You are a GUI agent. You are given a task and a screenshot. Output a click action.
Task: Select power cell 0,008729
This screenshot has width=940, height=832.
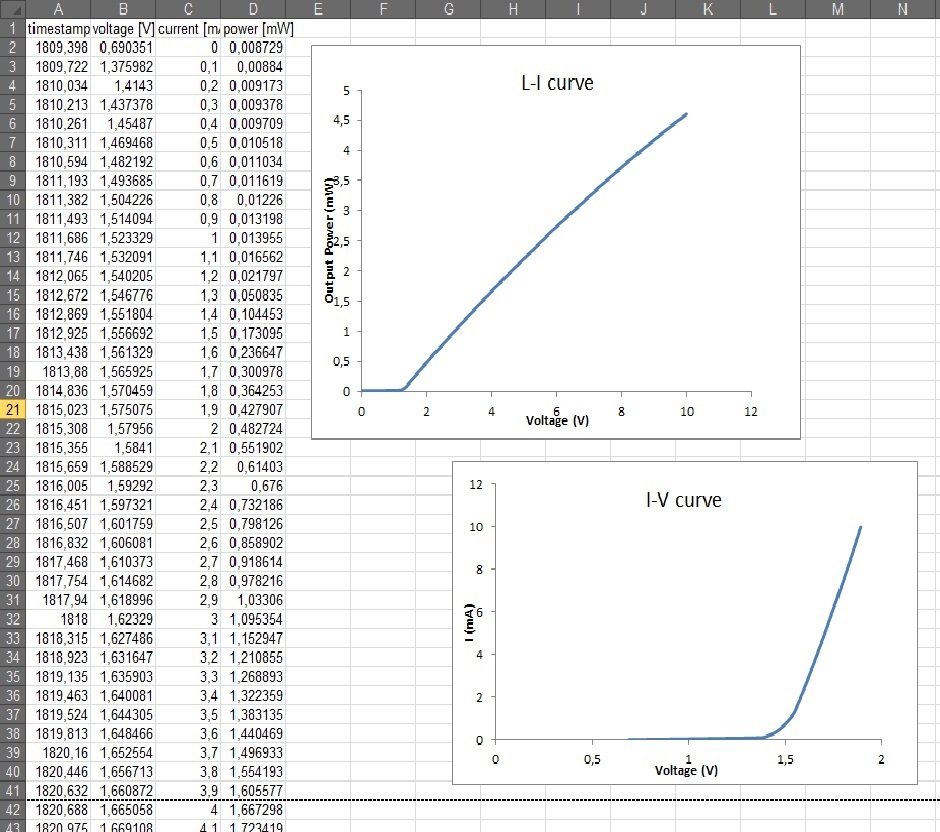coord(253,47)
